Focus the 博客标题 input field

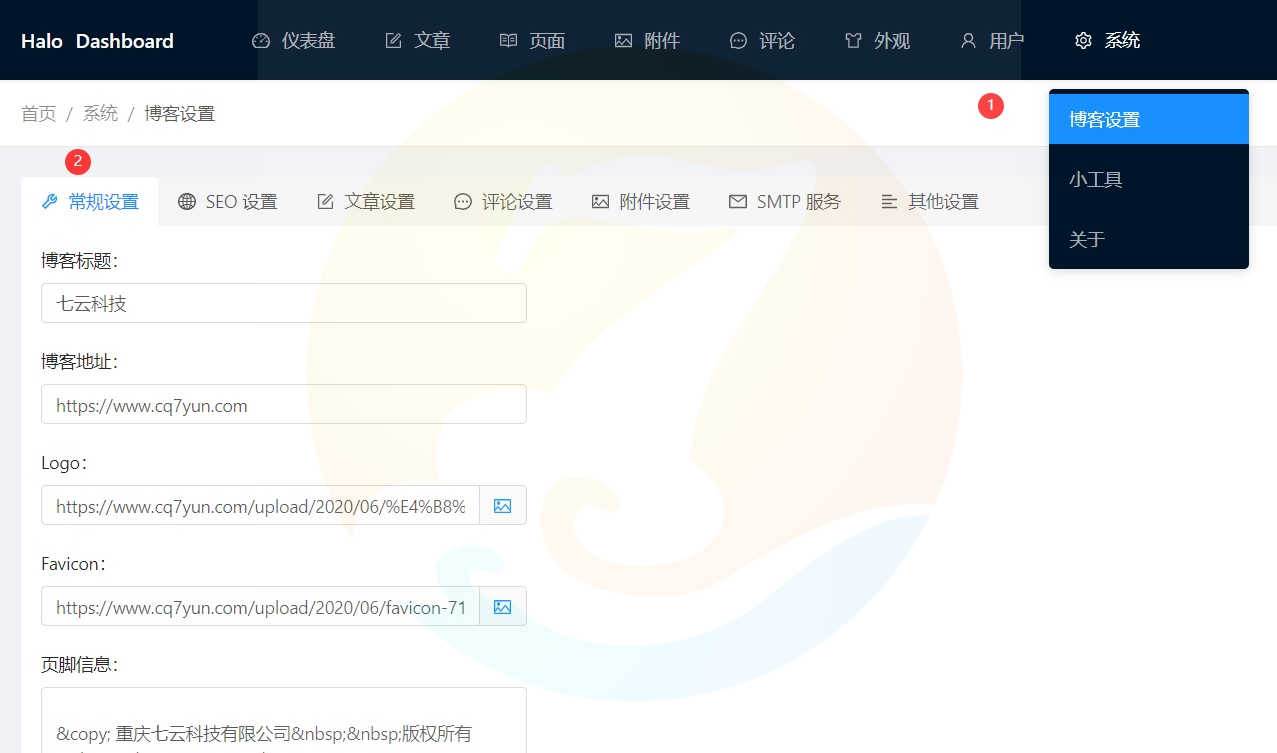click(284, 303)
